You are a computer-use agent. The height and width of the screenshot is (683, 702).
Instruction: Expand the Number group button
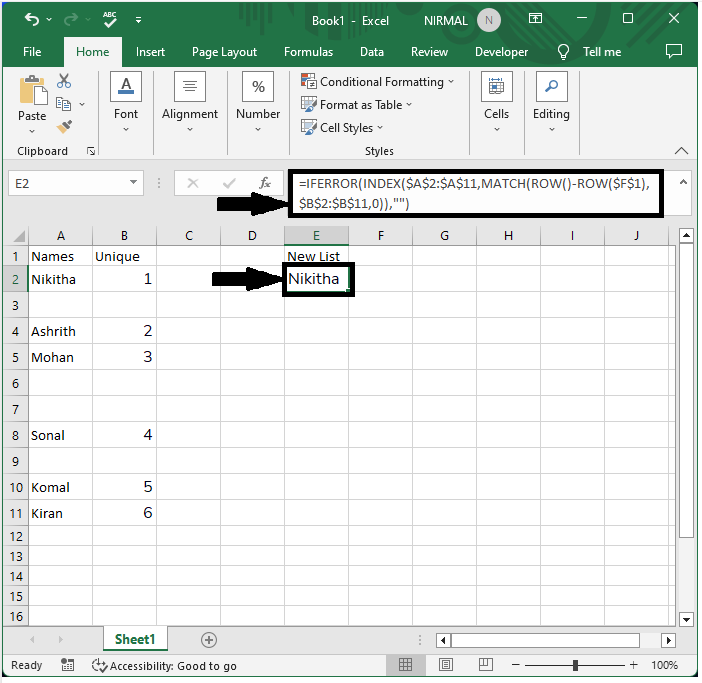pos(258,102)
